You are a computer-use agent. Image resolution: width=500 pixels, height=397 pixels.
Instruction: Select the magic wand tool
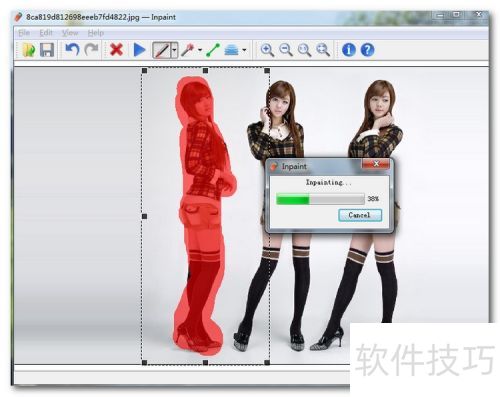click(x=188, y=50)
